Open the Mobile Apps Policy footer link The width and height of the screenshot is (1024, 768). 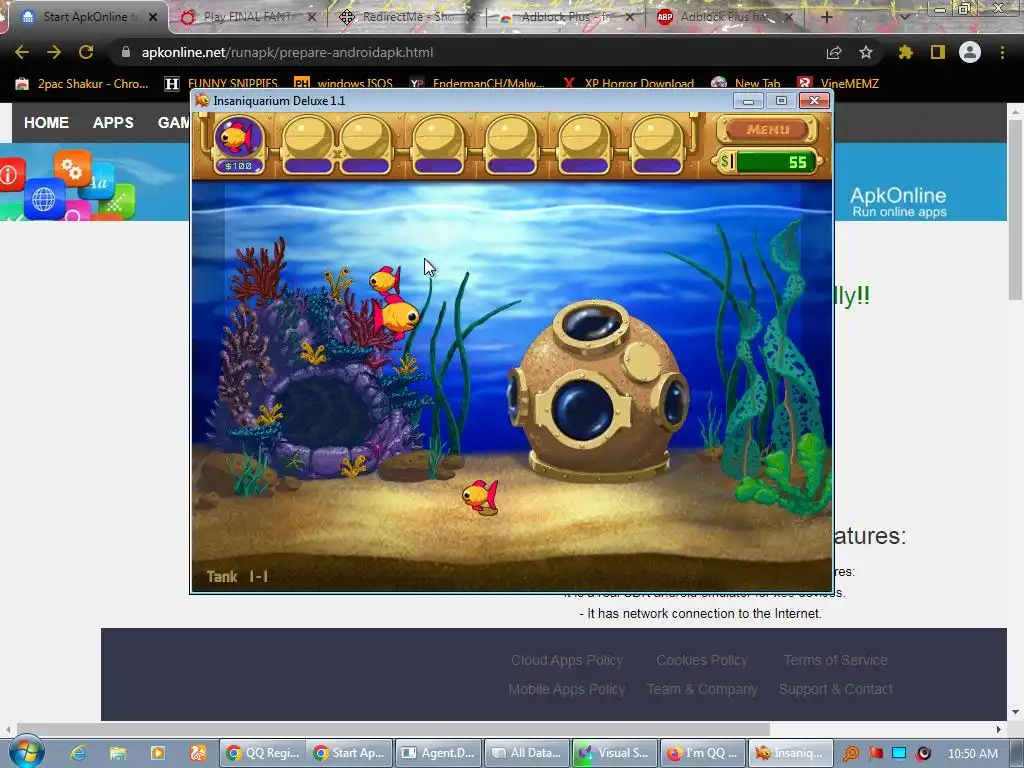click(567, 689)
